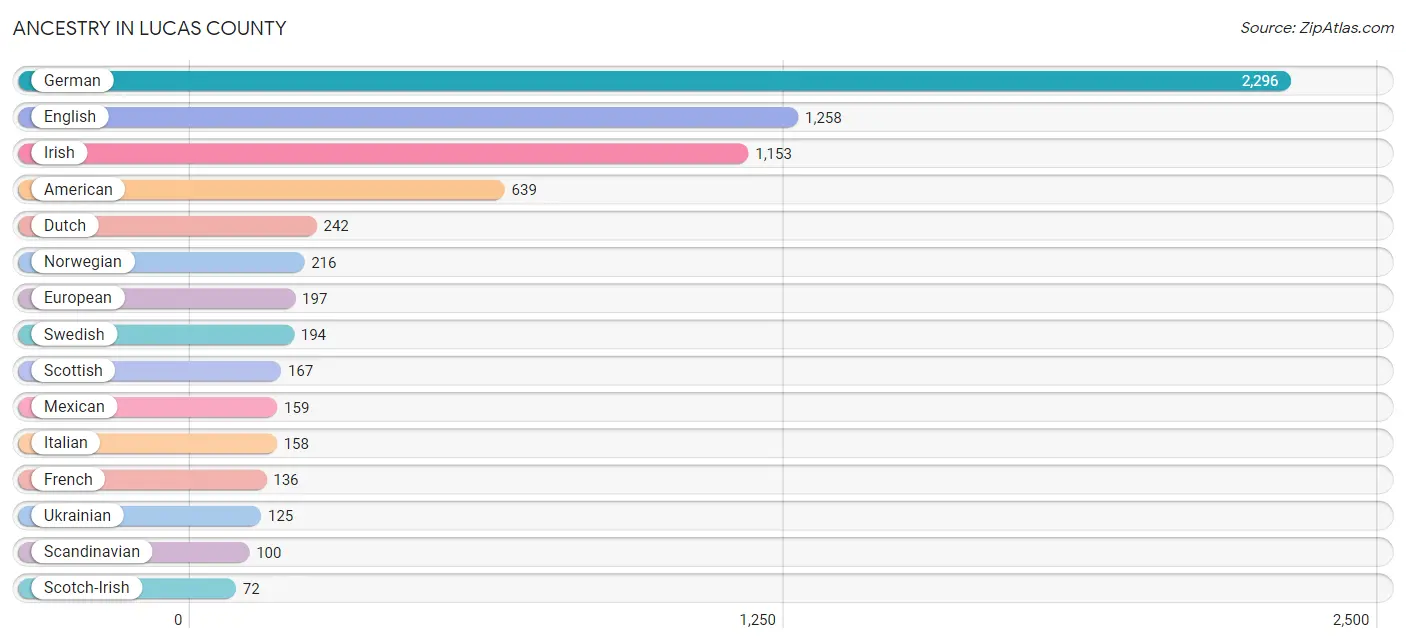Click the 1,153 value for Irish
The height and width of the screenshot is (644, 1406).
click(x=773, y=154)
